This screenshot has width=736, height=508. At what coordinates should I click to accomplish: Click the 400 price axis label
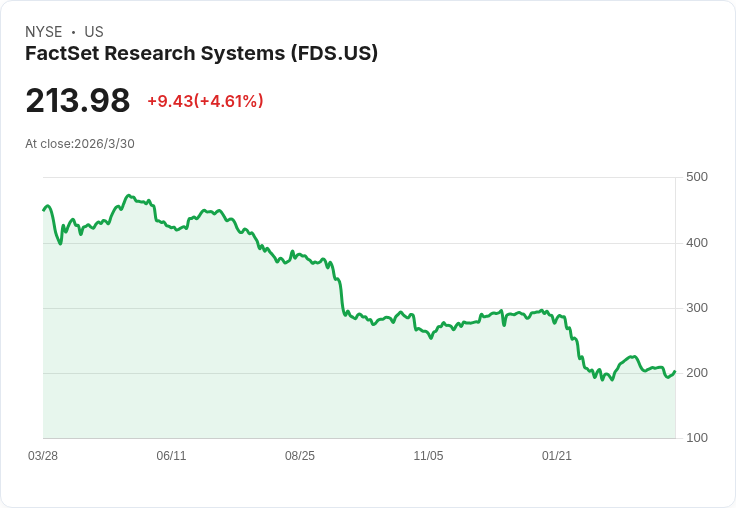tap(697, 243)
